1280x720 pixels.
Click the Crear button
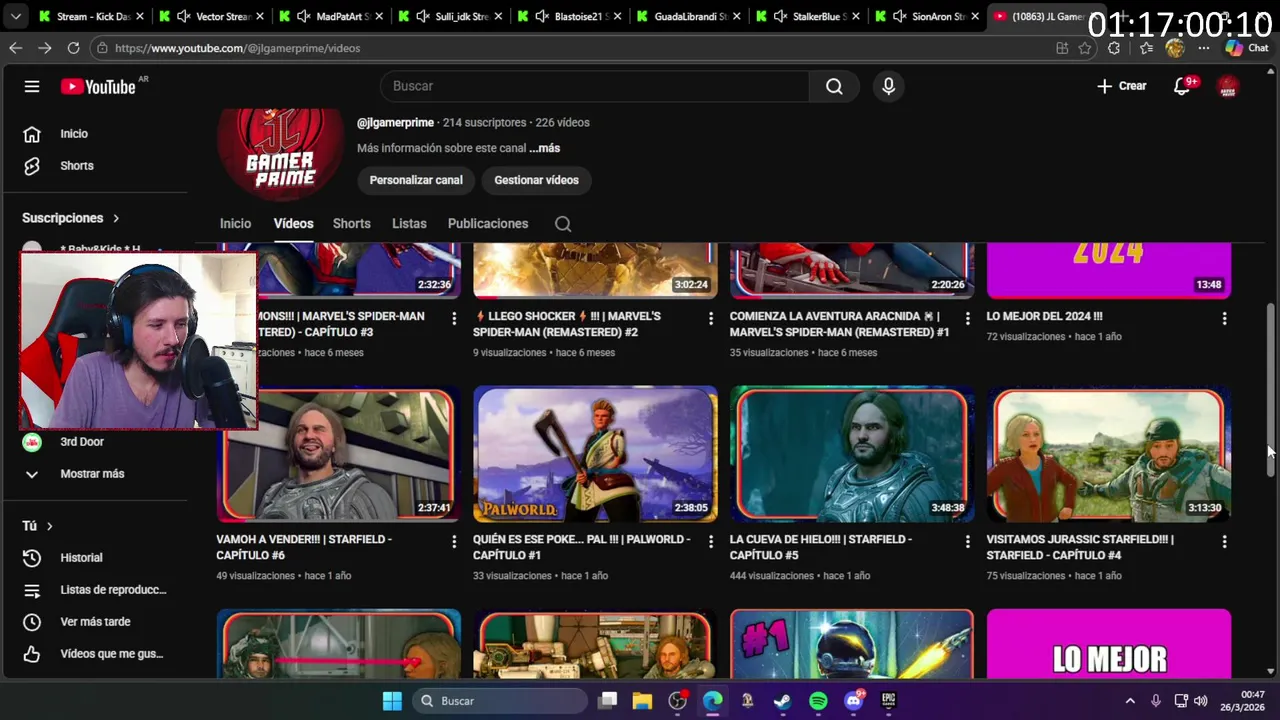[x=1122, y=87]
